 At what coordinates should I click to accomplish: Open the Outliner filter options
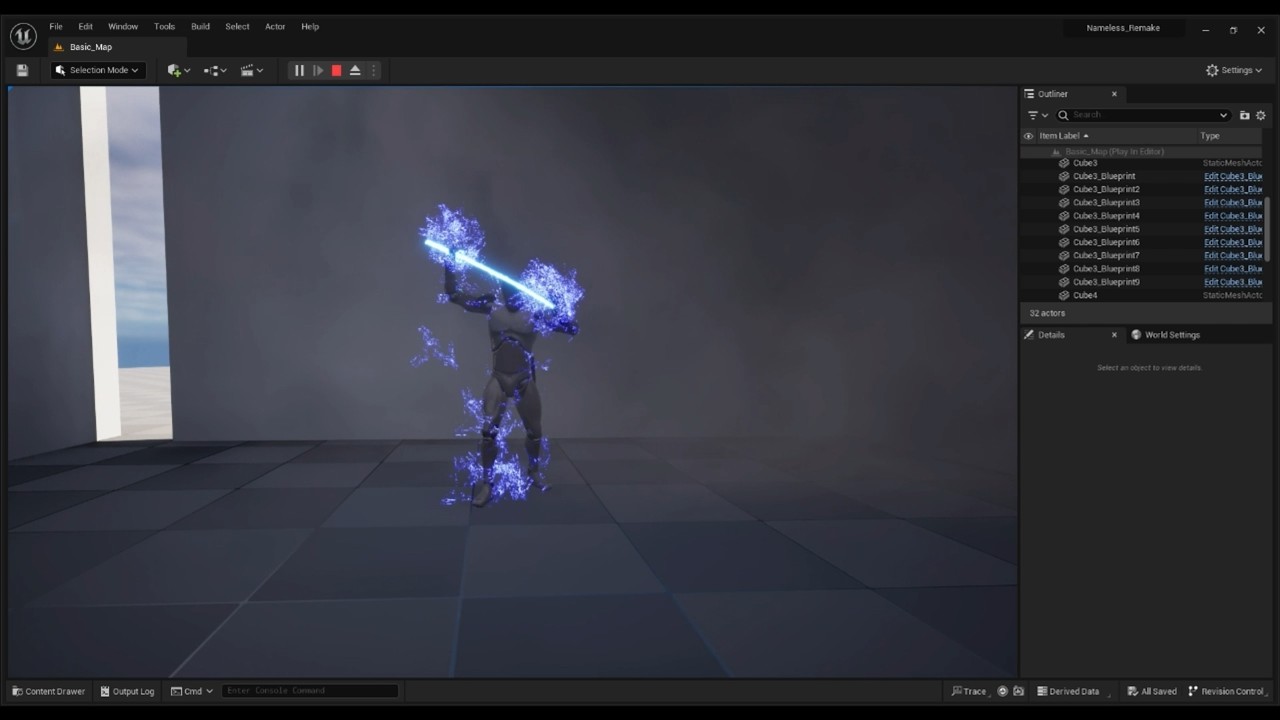point(1038,115)
